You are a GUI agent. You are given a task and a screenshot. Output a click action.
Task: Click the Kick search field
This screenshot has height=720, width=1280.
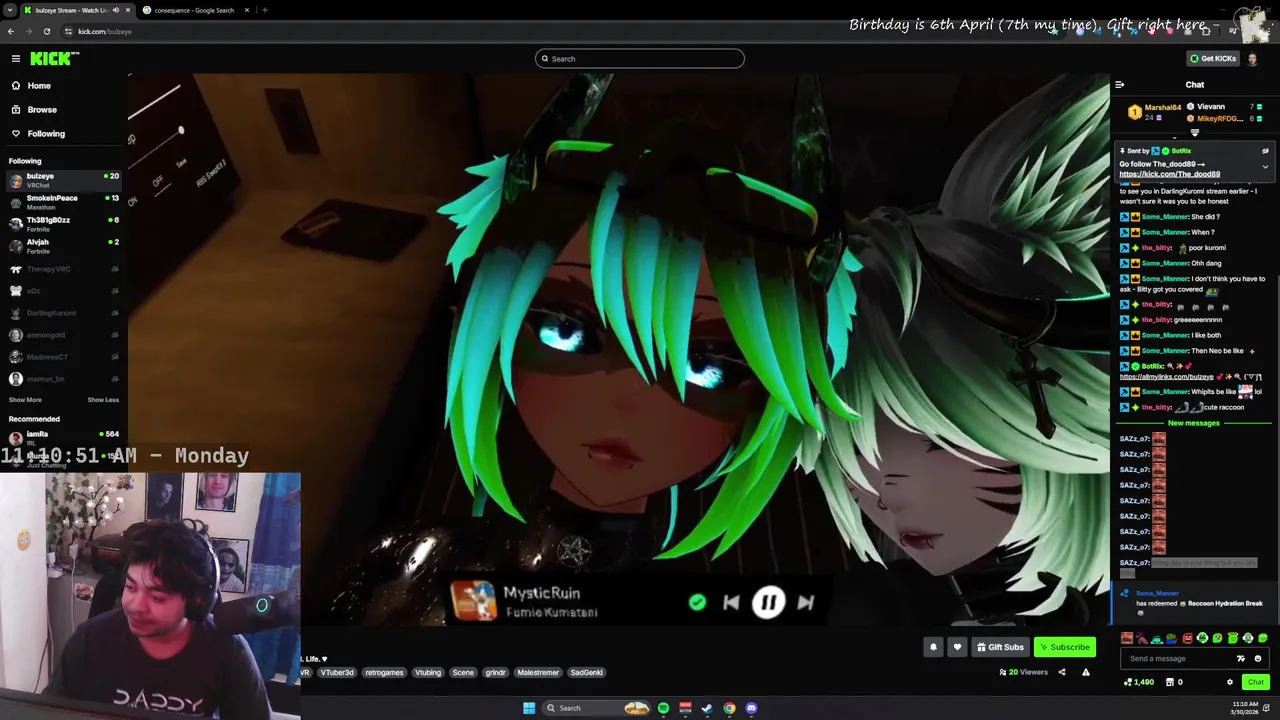pyautogui.click(x=640, y=59)
